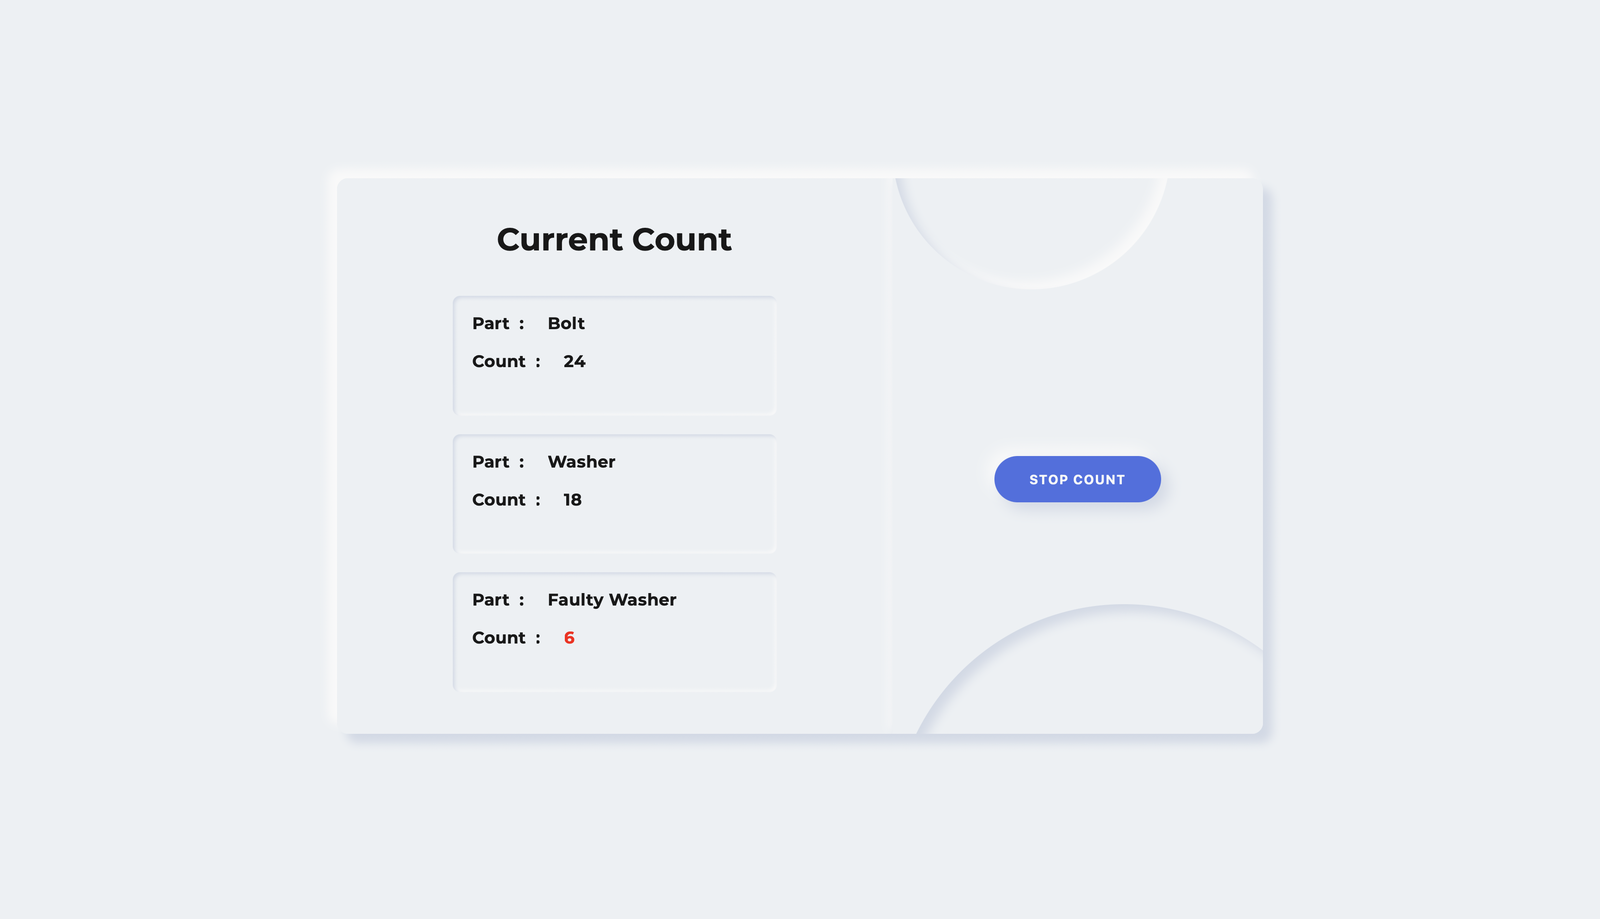
Task: Select the Bolt part name text
Action: (566, 323)
